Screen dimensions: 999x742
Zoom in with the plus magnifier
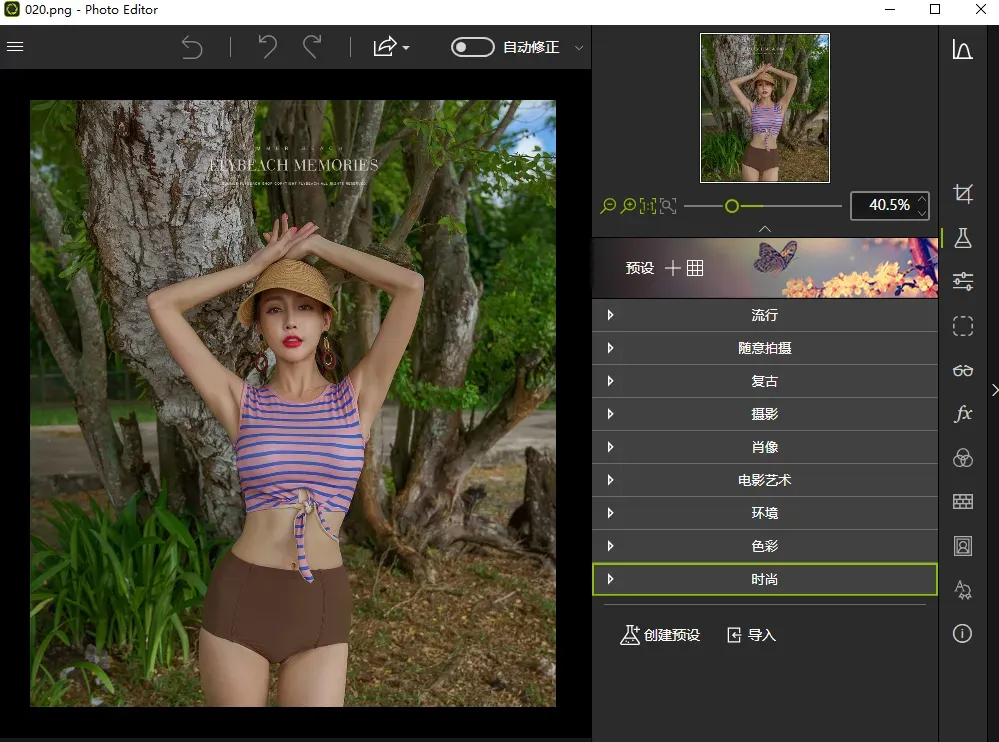tap(628, 206)
